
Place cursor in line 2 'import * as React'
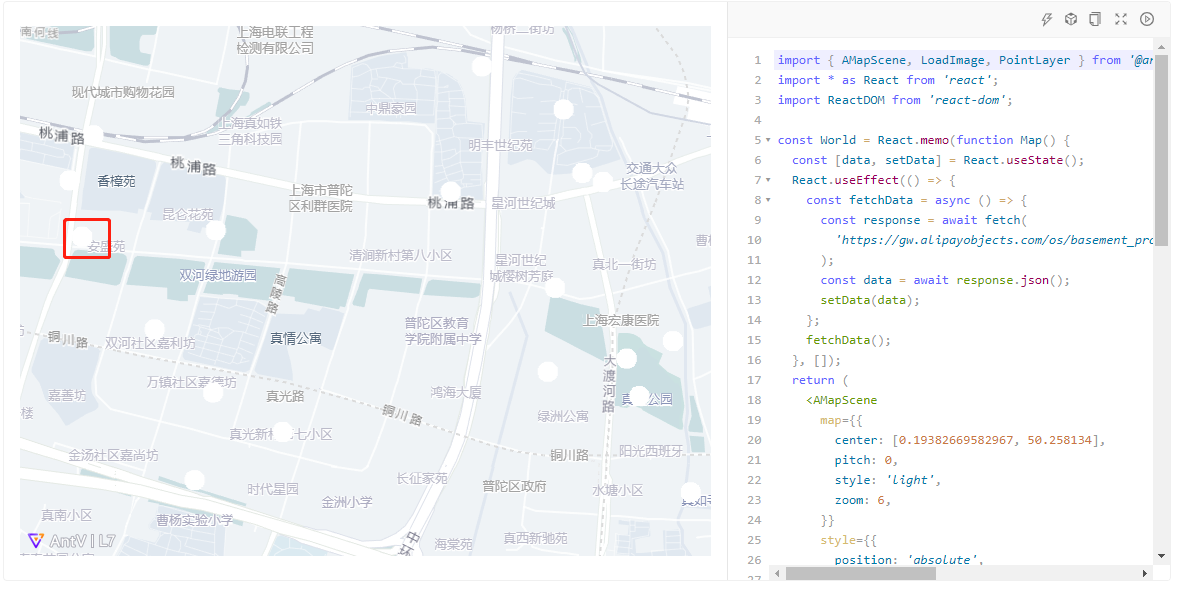tap(888, 81)
